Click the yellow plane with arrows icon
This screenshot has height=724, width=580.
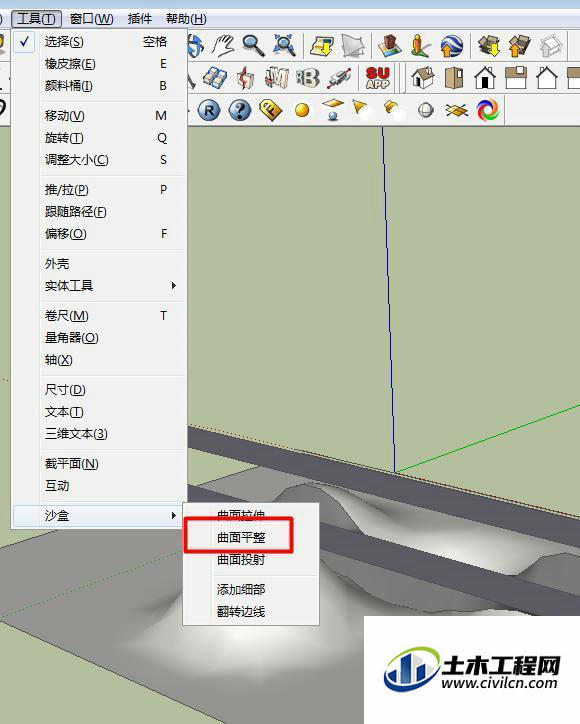456,110
